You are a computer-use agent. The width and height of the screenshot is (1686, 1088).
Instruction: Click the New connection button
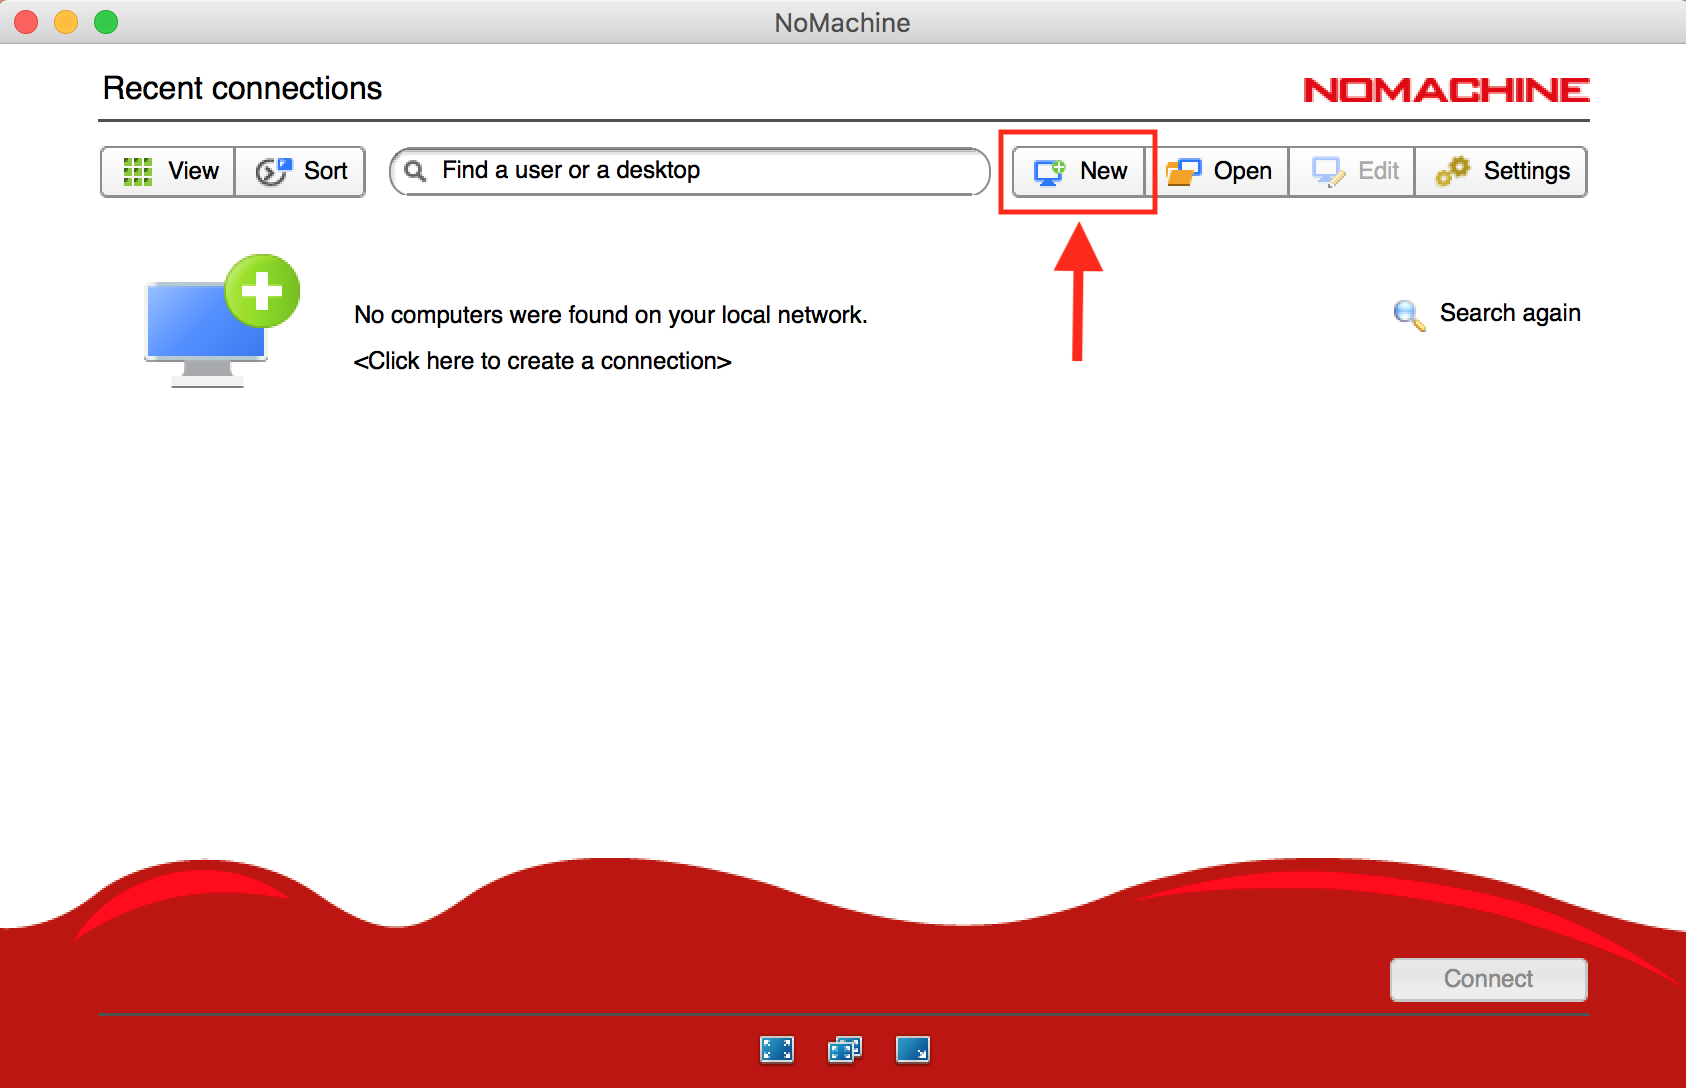[x=1080, y=171]
